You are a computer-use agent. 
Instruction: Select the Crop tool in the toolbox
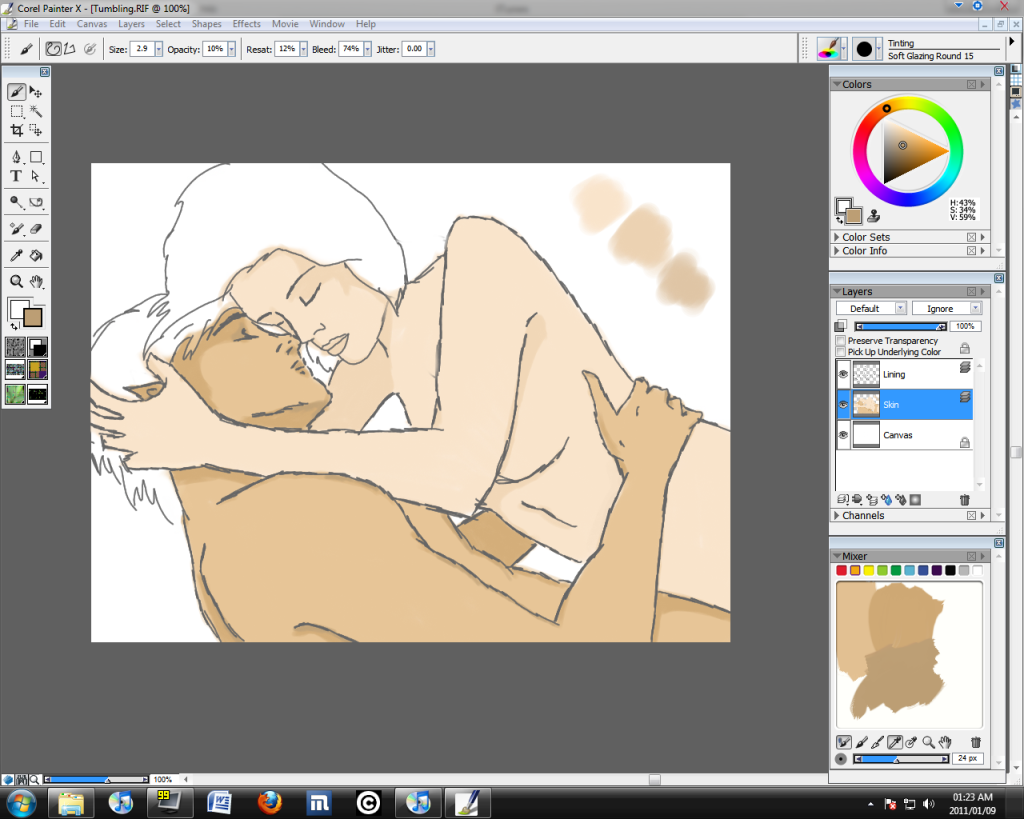click(17, 130)
